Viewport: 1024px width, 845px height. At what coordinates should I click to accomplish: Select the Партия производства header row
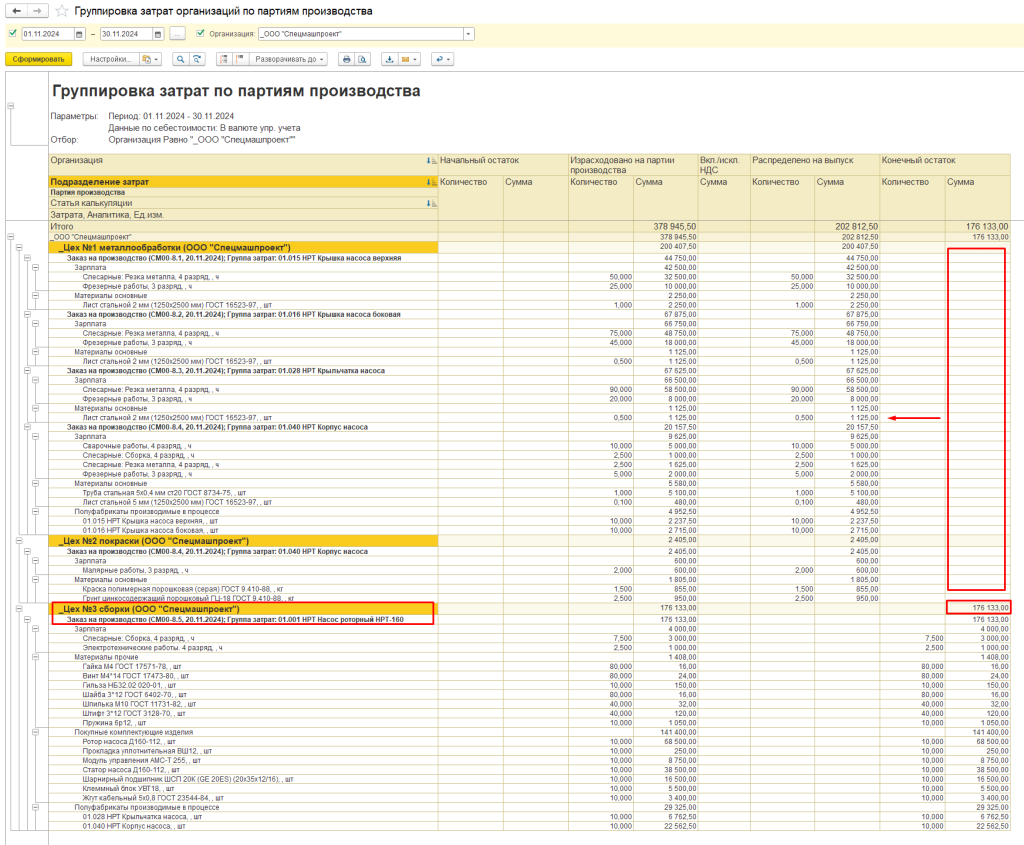[244, 193]
